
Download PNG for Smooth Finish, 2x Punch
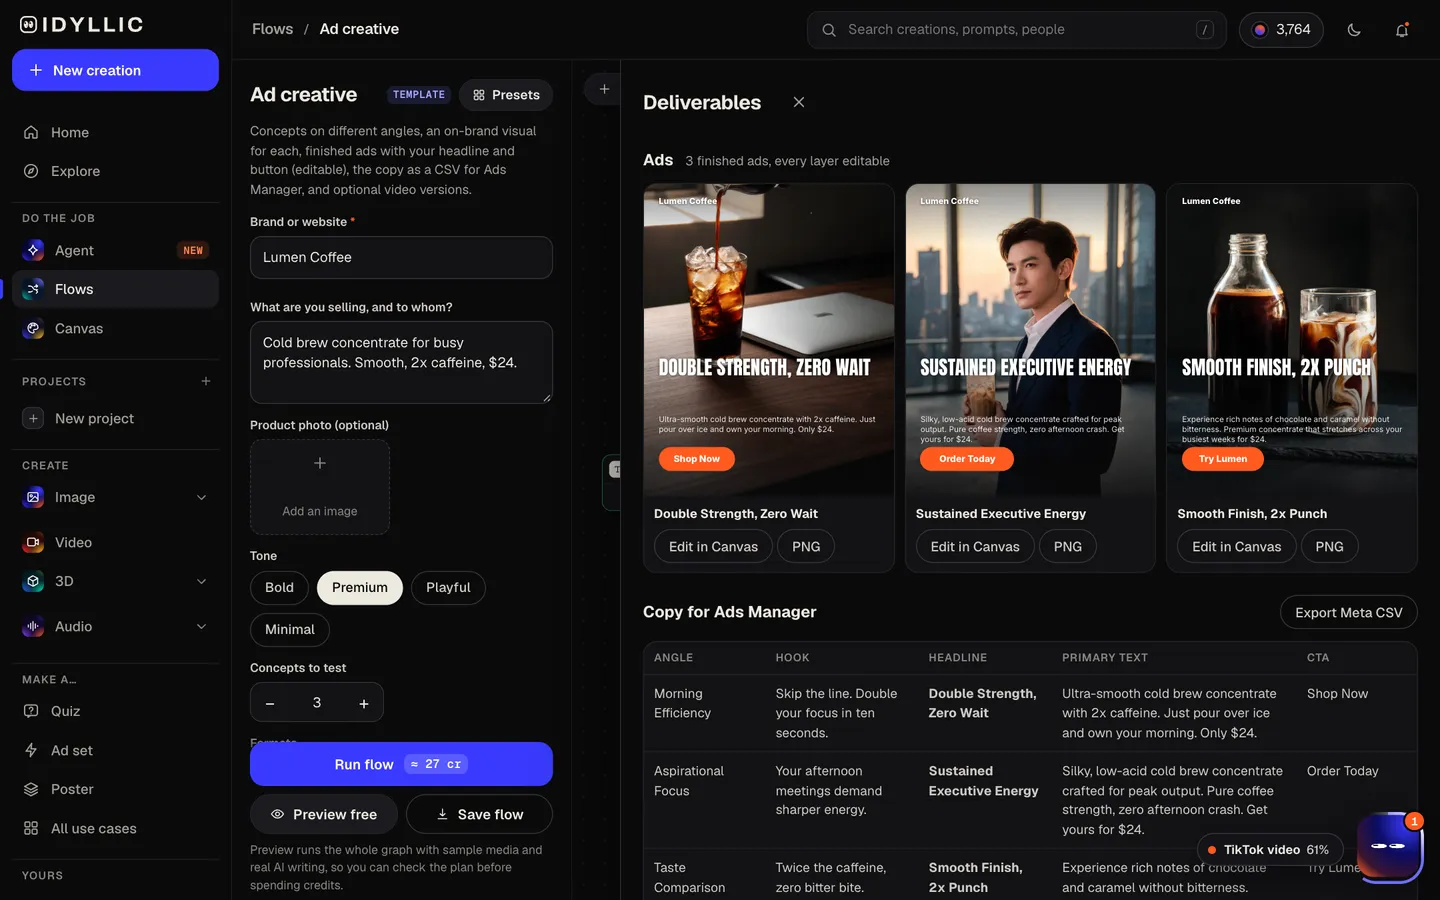click(1330, 546)
